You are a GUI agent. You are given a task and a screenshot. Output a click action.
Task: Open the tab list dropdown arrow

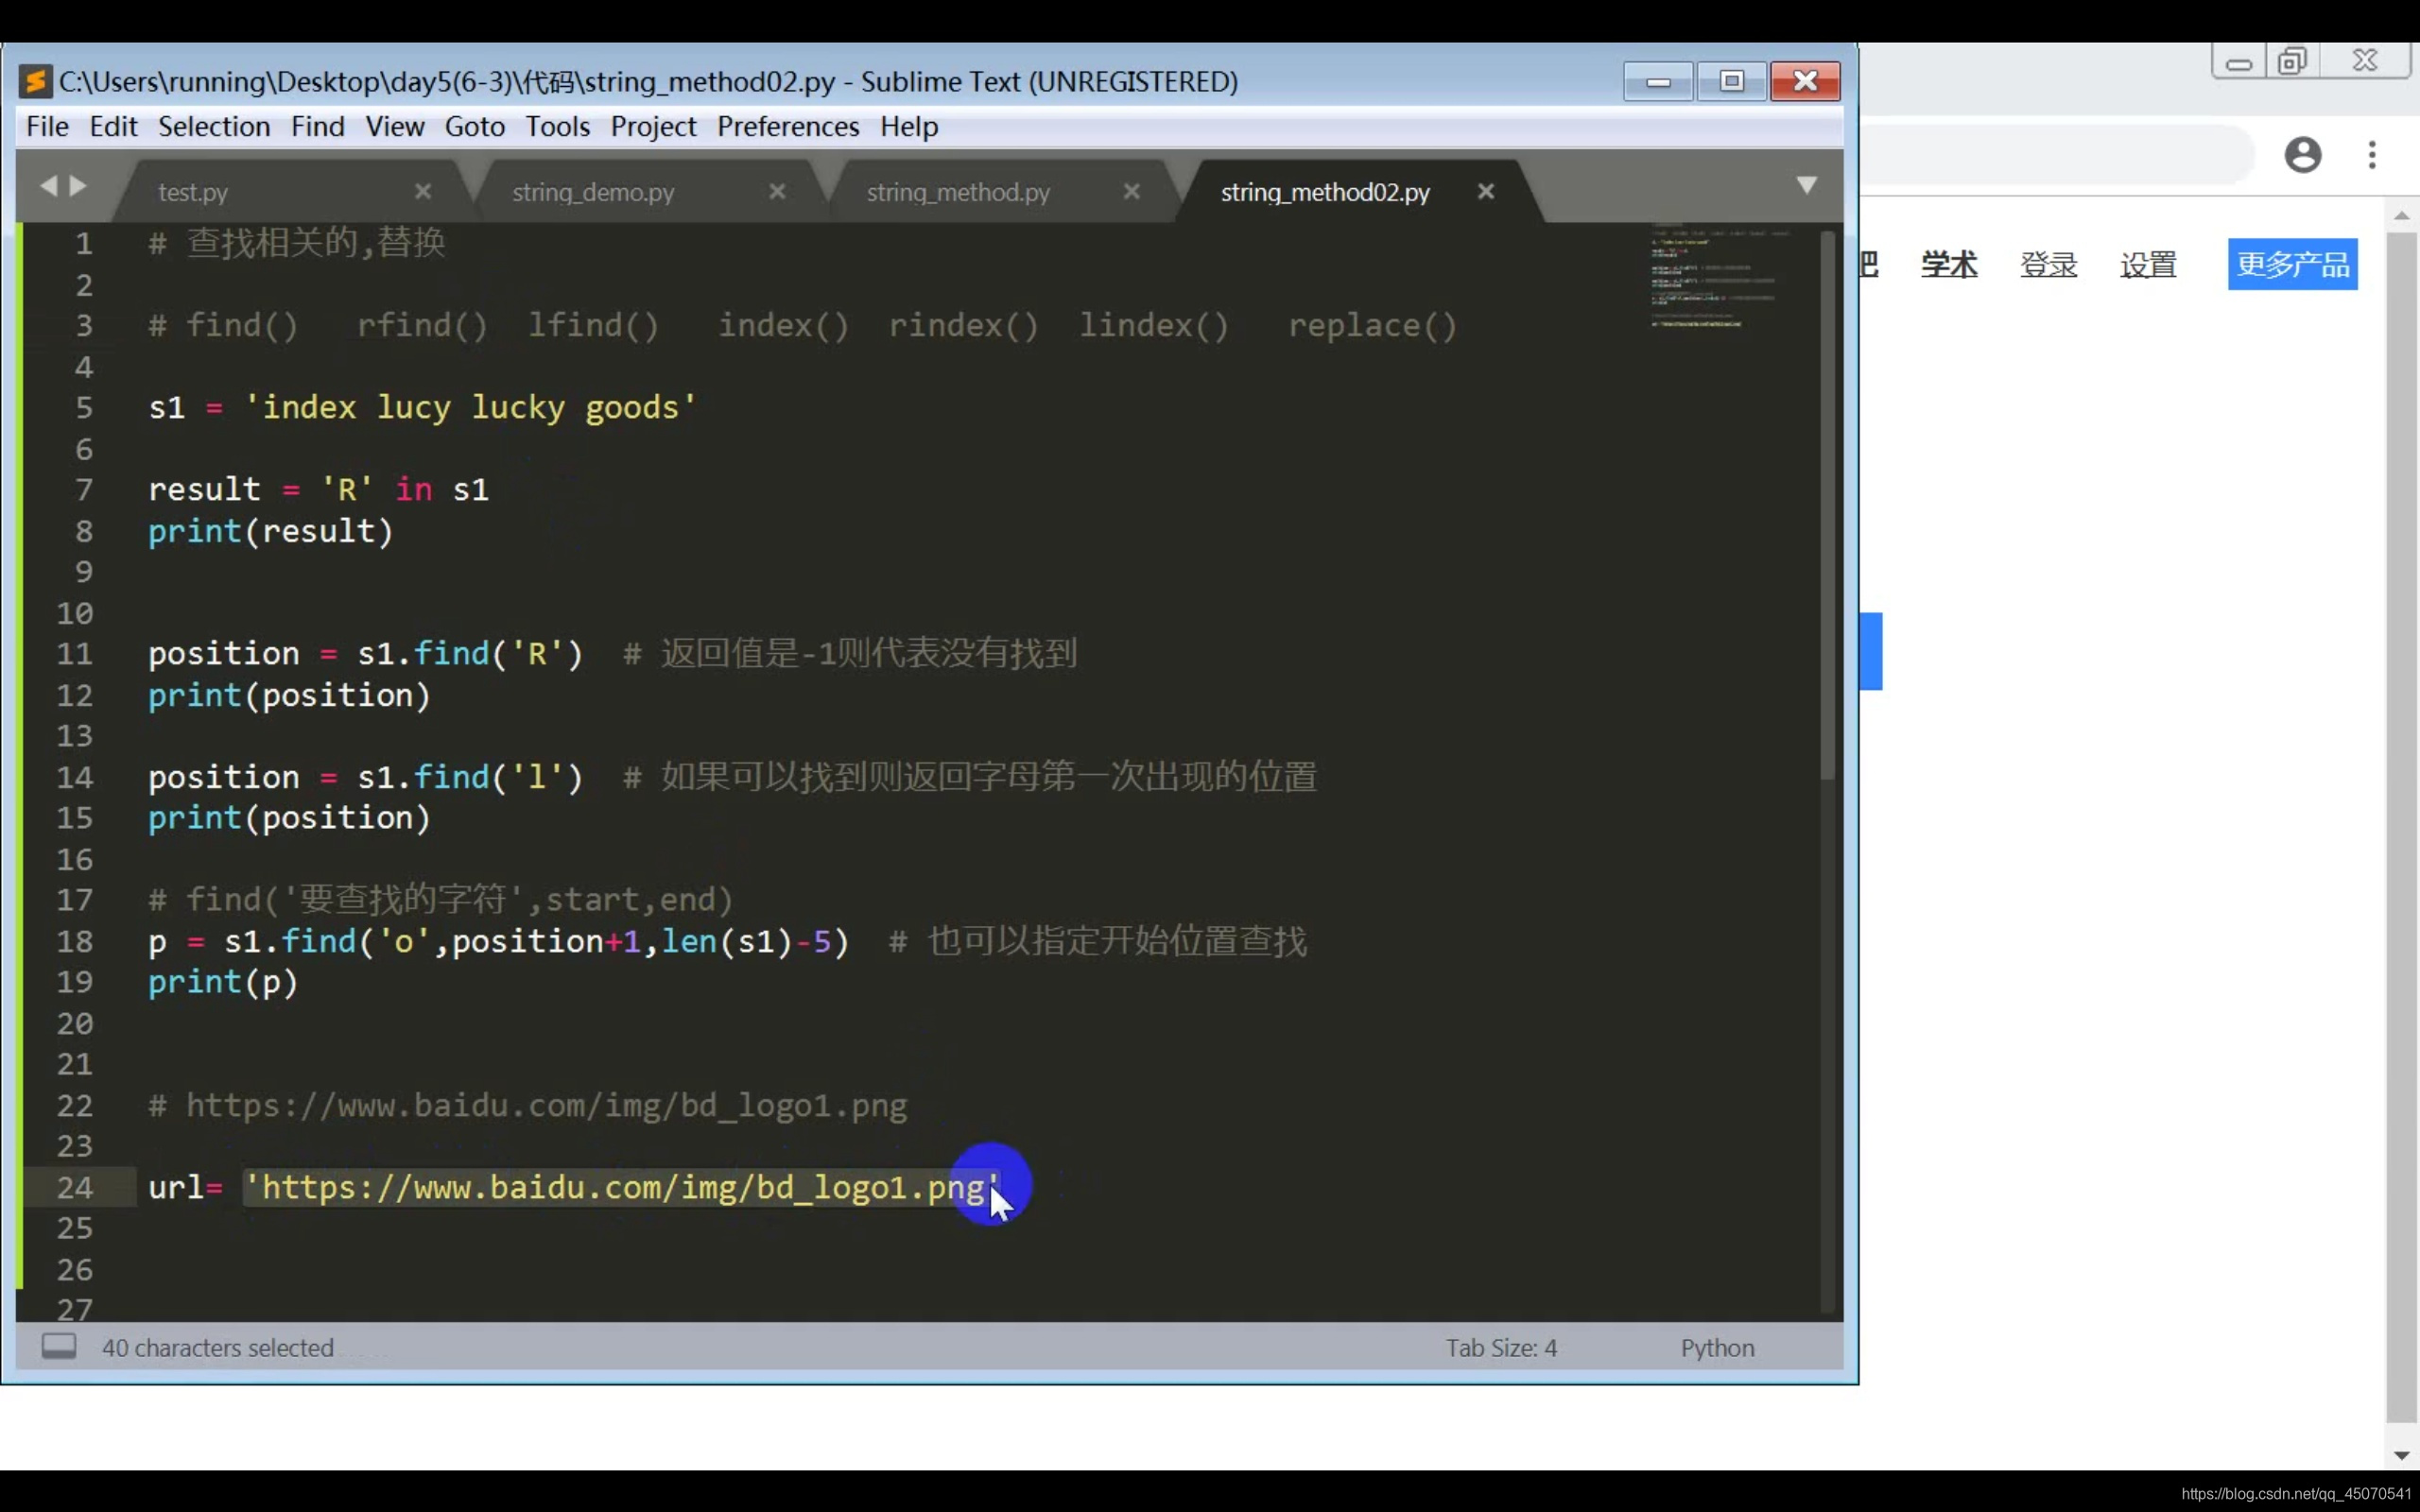1806,186
